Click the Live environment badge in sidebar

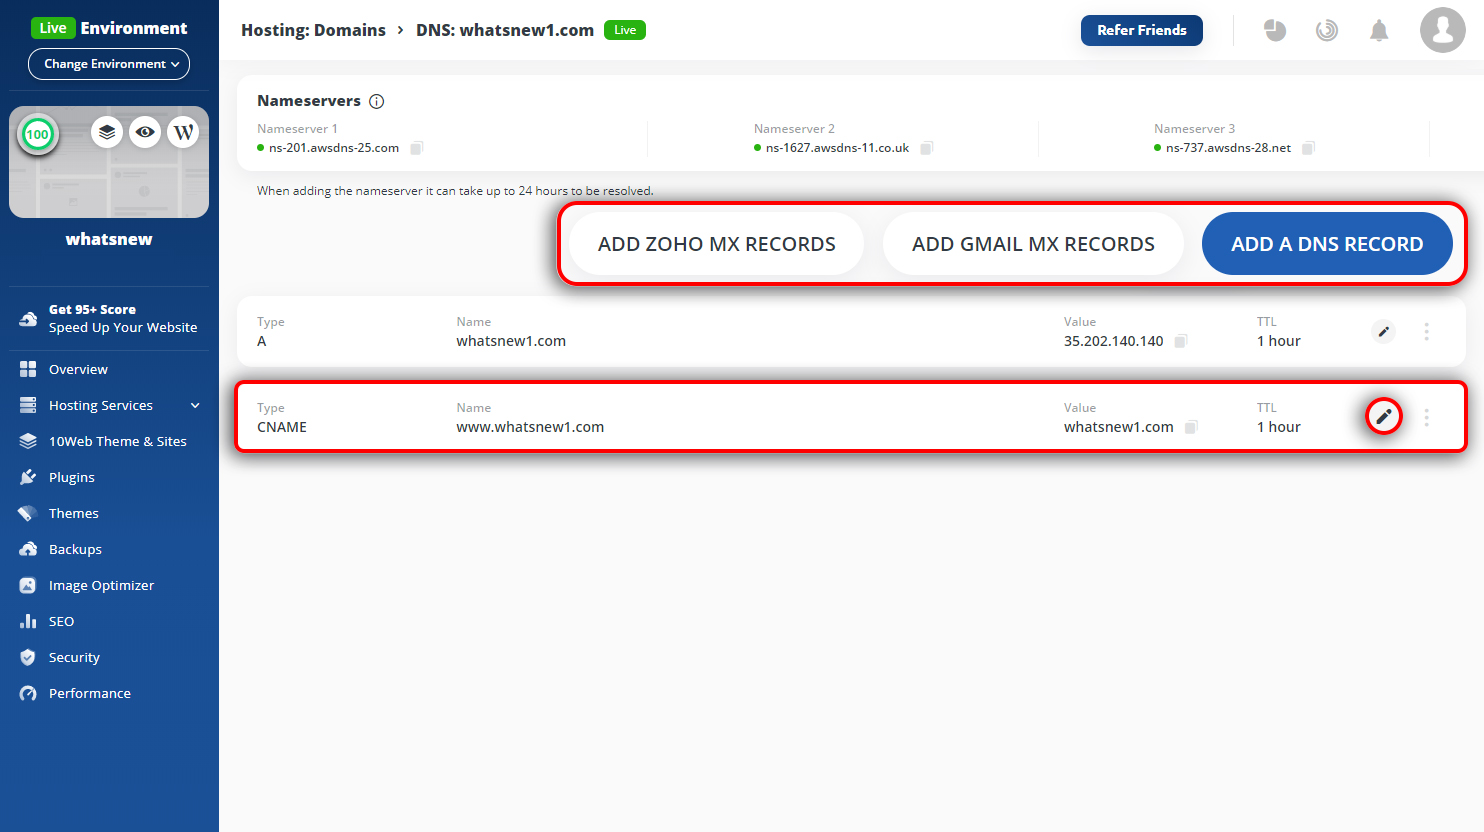point(53,28)
